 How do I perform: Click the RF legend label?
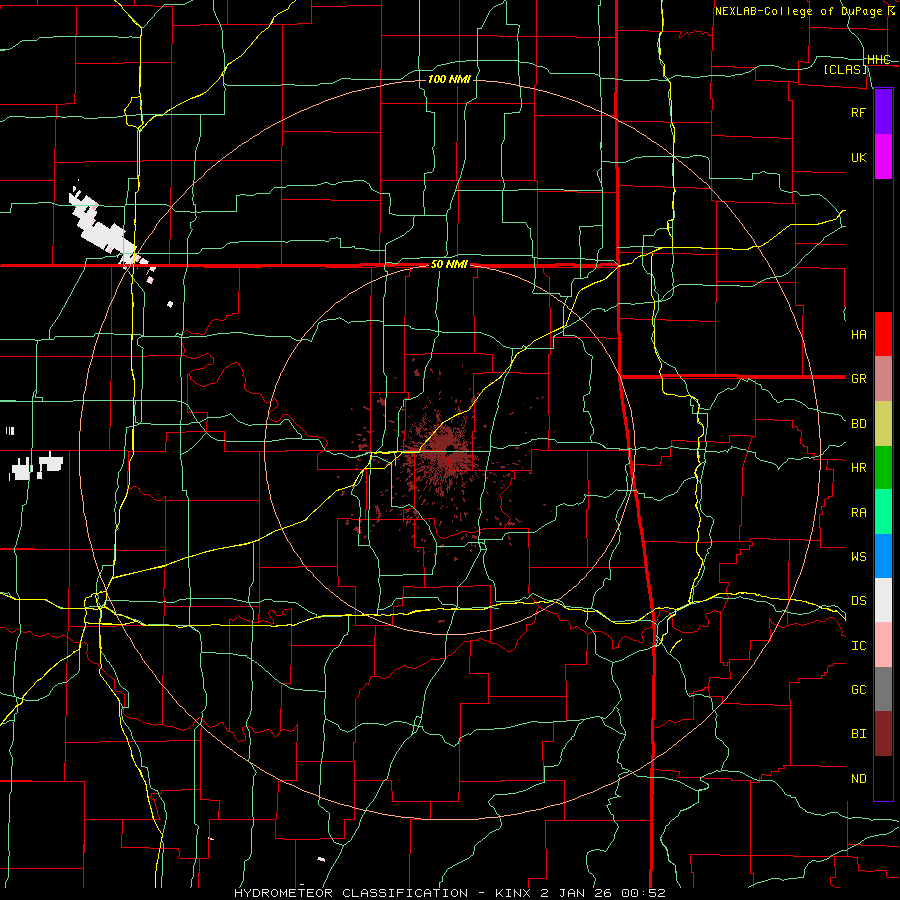click(x=858, y=112)
